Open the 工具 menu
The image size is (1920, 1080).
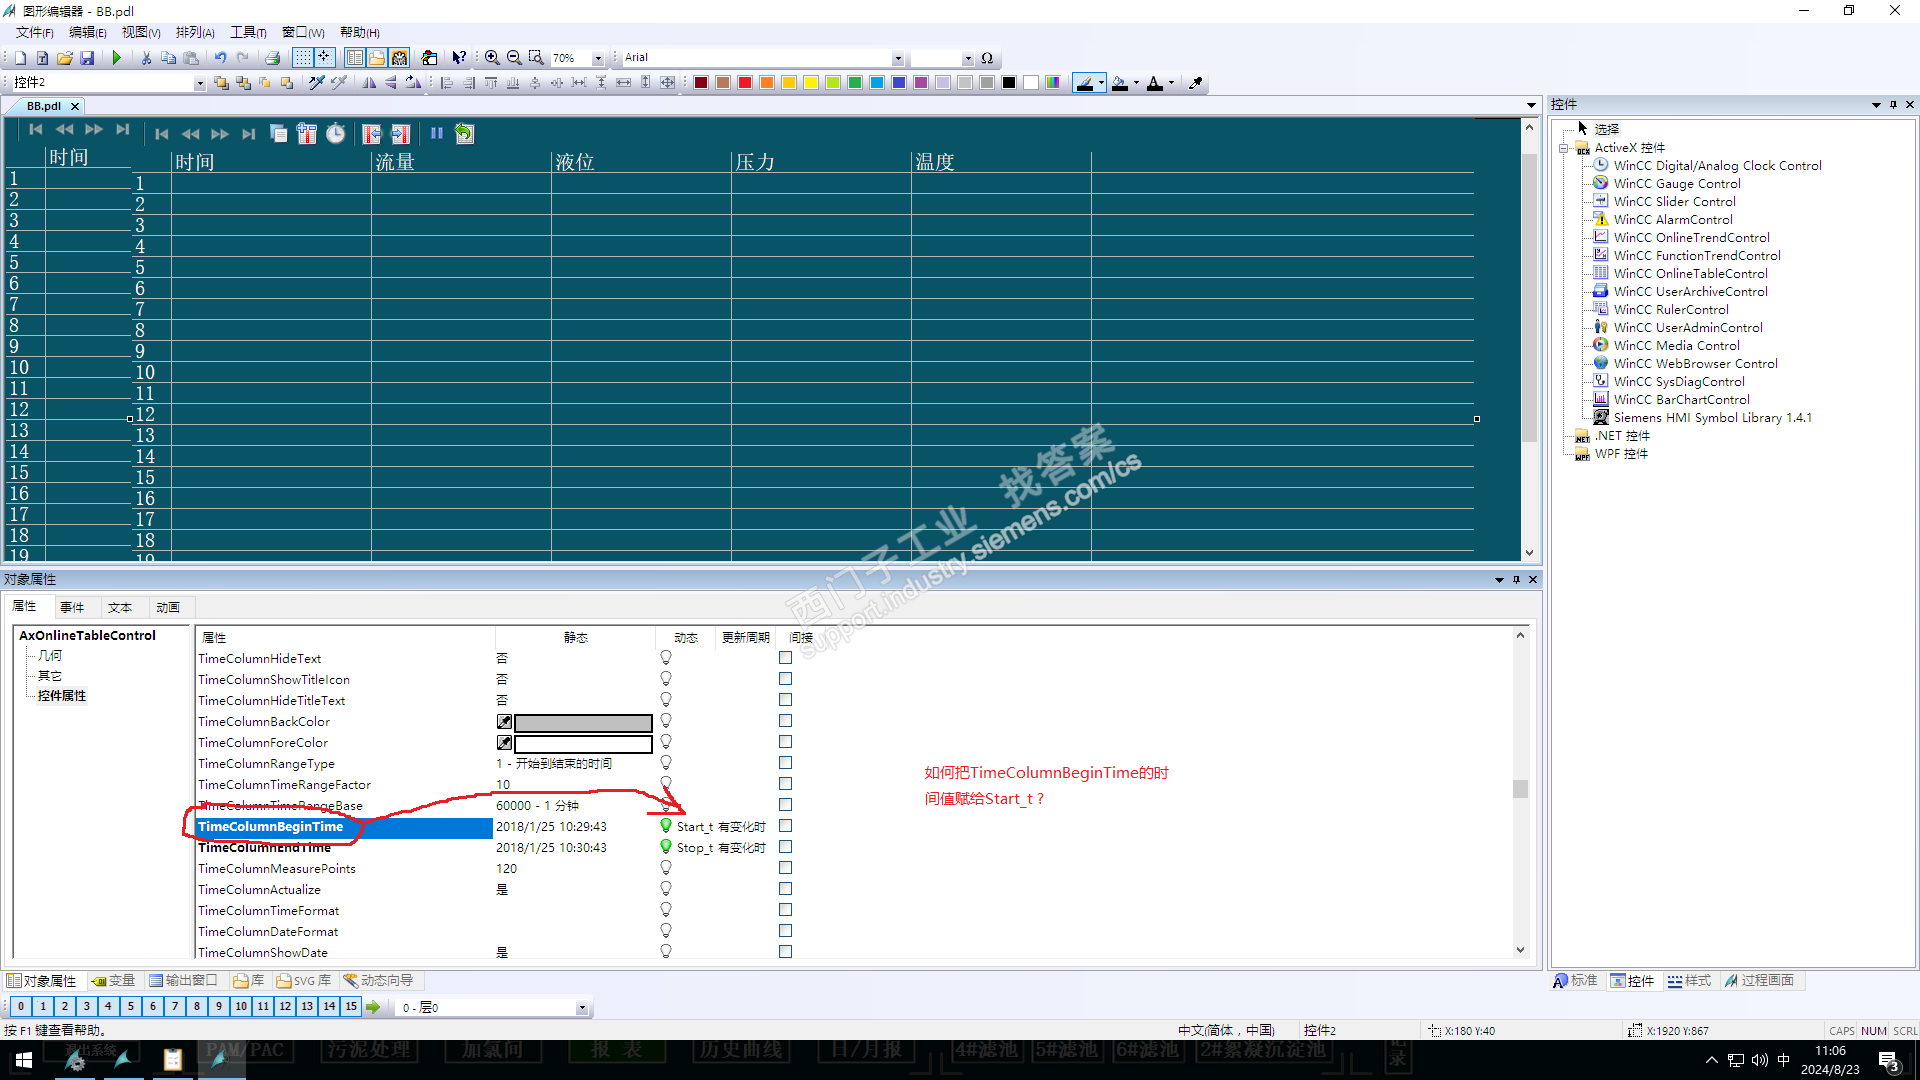248,32
